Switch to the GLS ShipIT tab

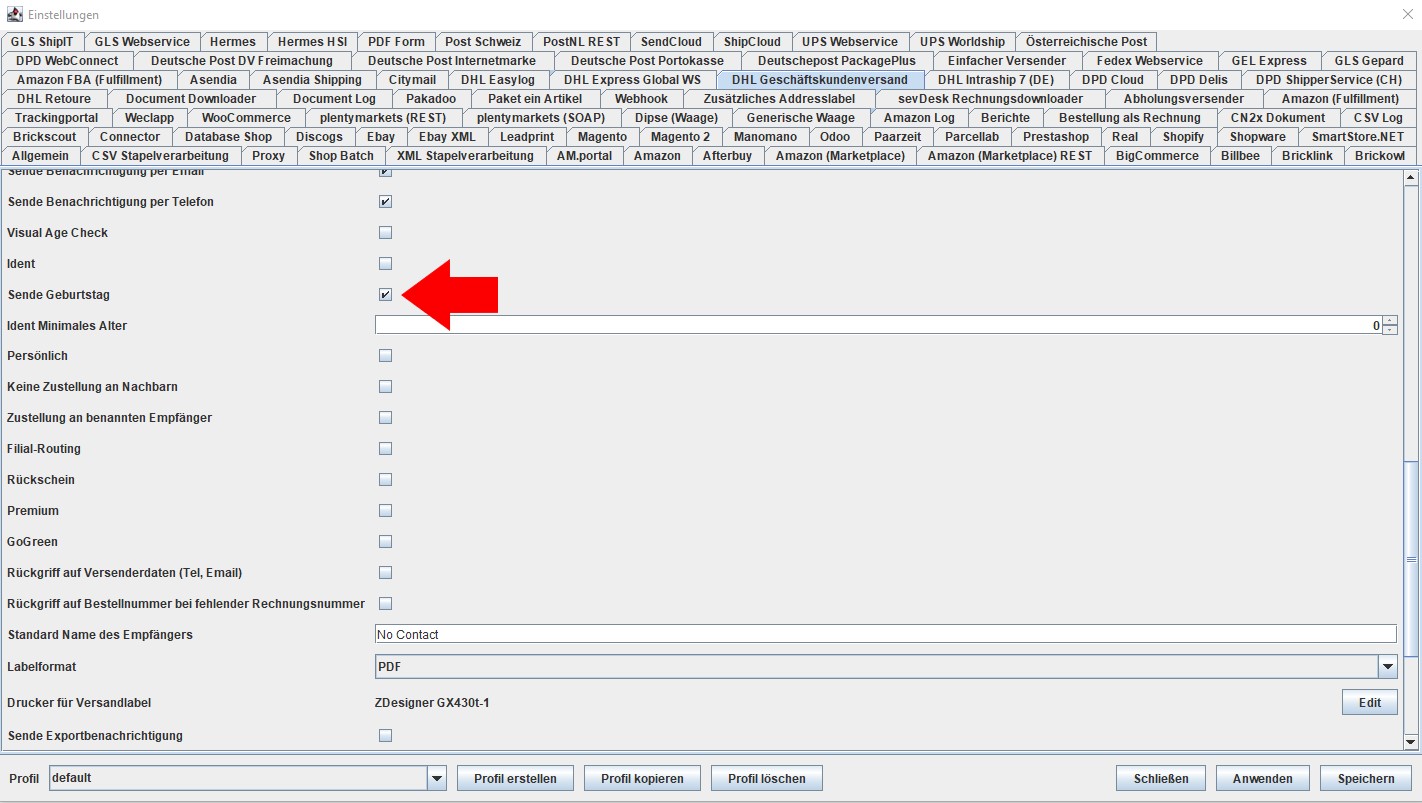pyautogui.click(x=42, y=42)
